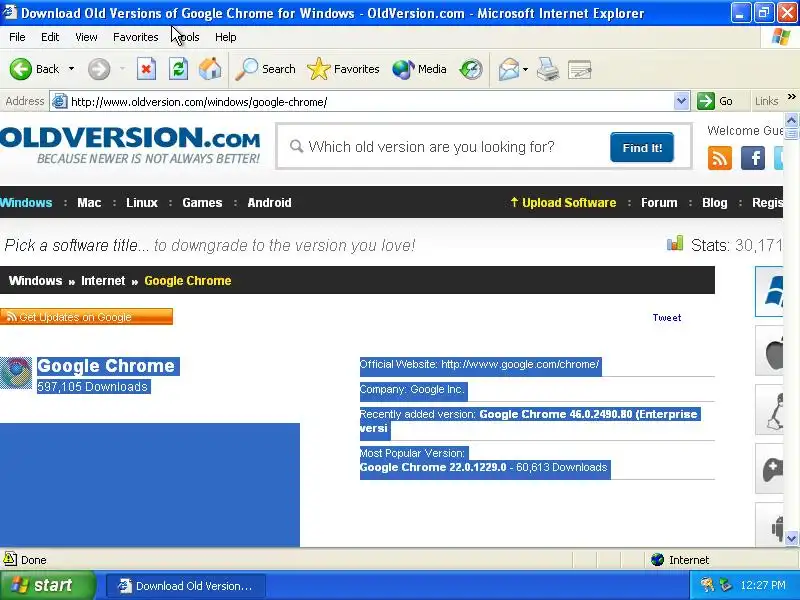The image size is (800, 600).
Task: Expand the Address bar dropdown arrow
Action: (x=681, y=102)
